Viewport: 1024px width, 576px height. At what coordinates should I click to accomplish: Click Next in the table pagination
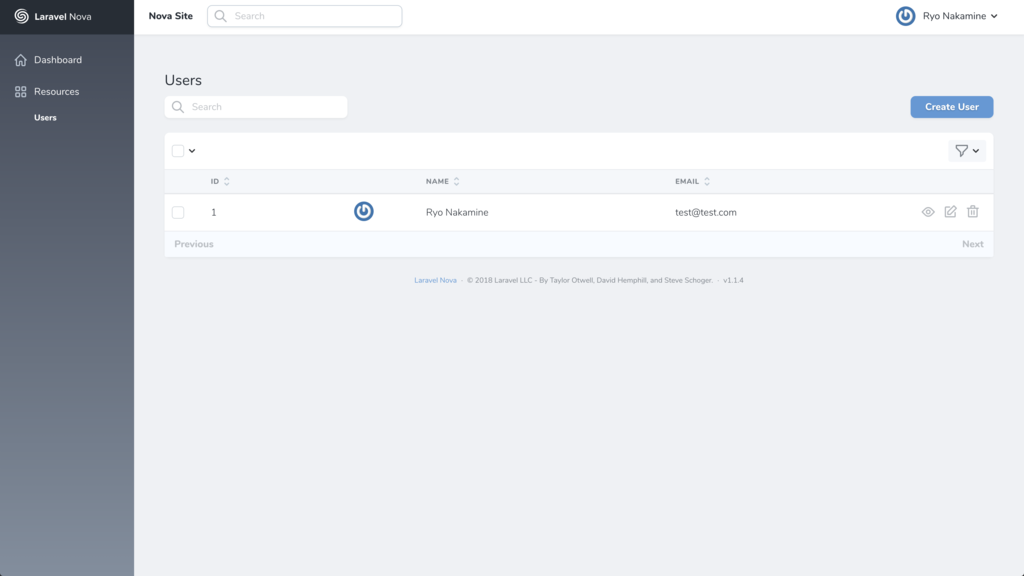tap(971, 243)
